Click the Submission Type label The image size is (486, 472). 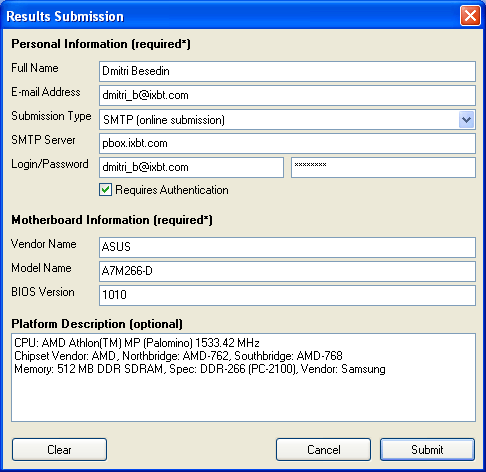51,116
